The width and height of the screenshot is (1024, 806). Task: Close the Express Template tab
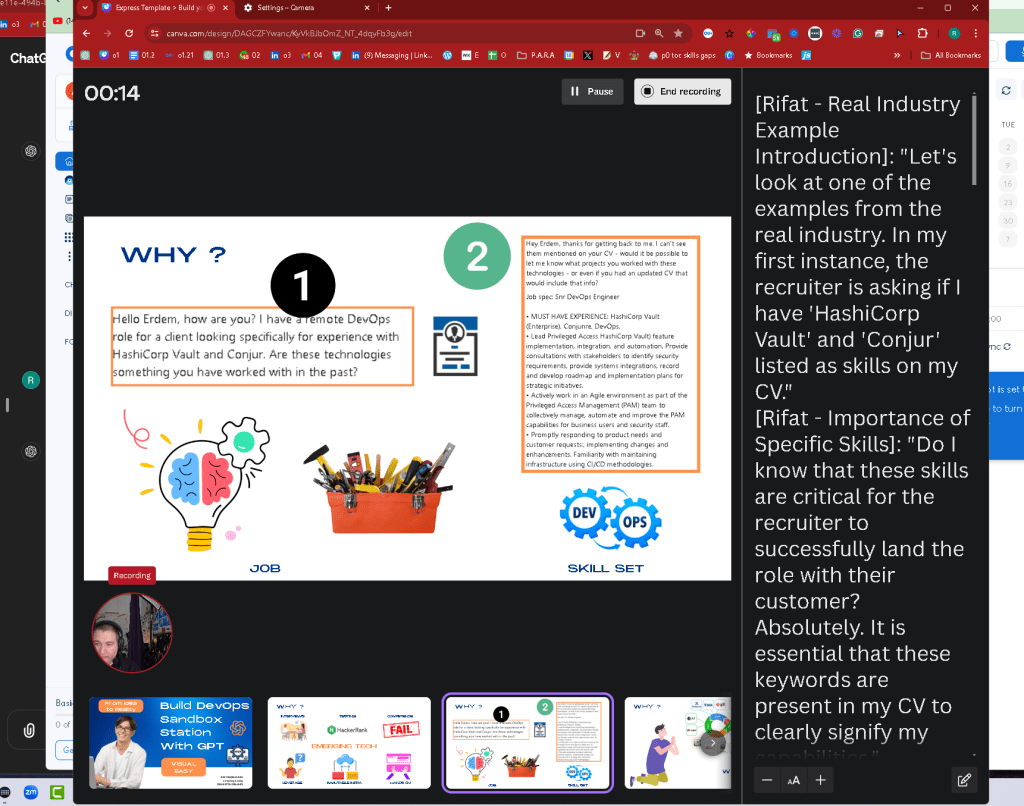(x=225, y=8)
